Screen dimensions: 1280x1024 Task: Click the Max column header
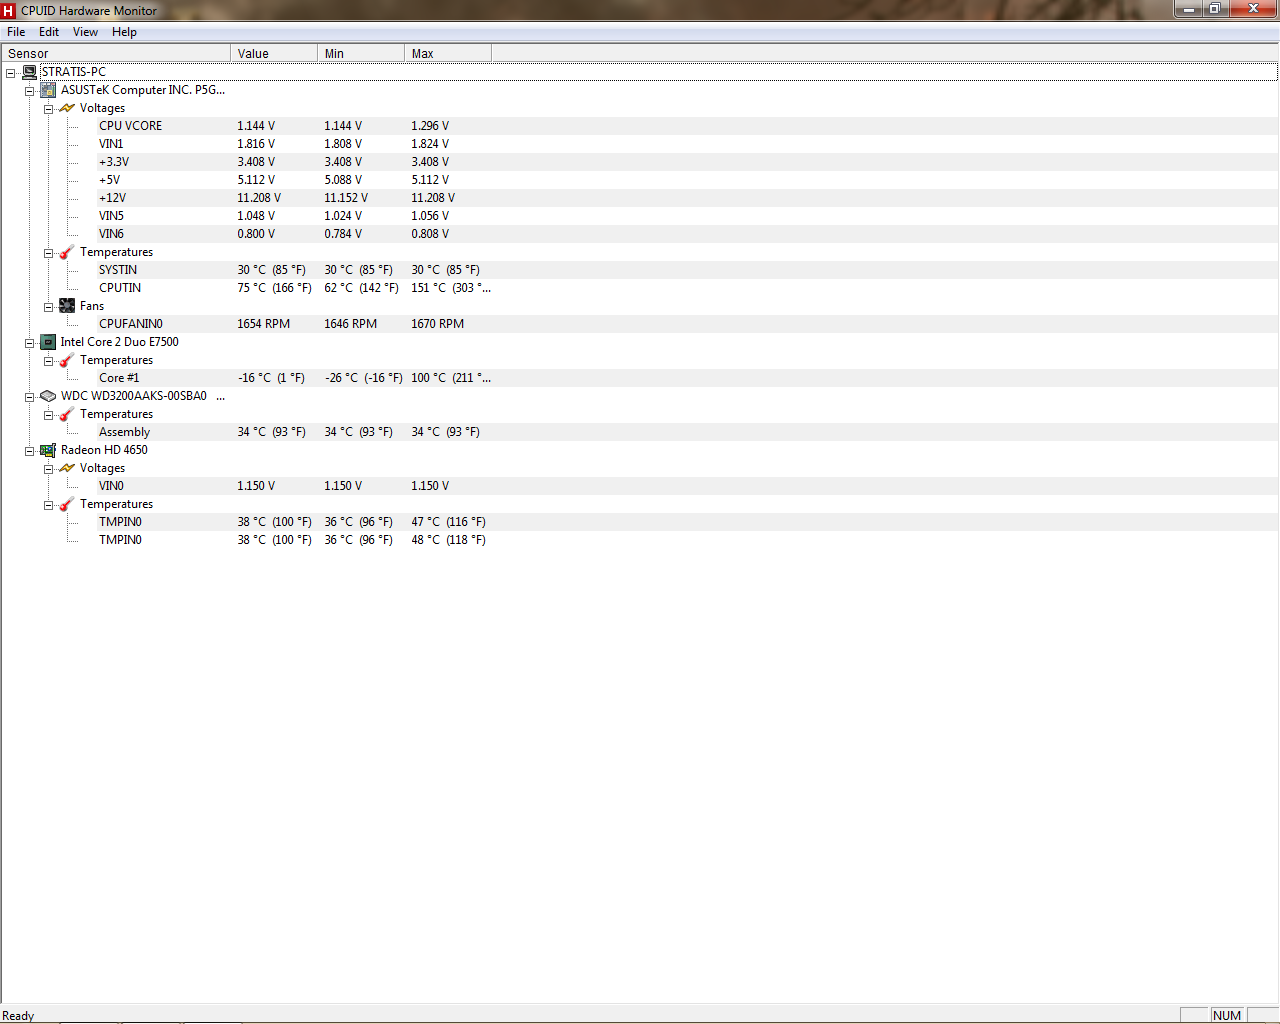tap(448, 54)
